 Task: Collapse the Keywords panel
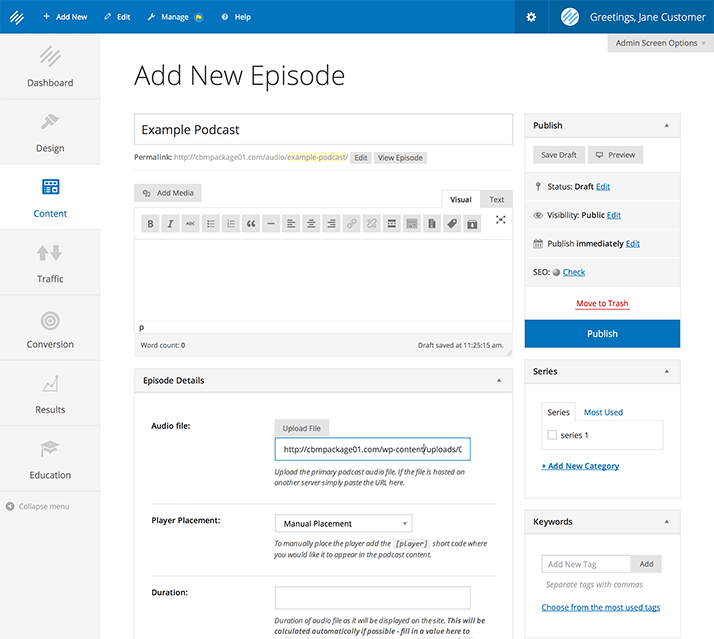point(667,521)
